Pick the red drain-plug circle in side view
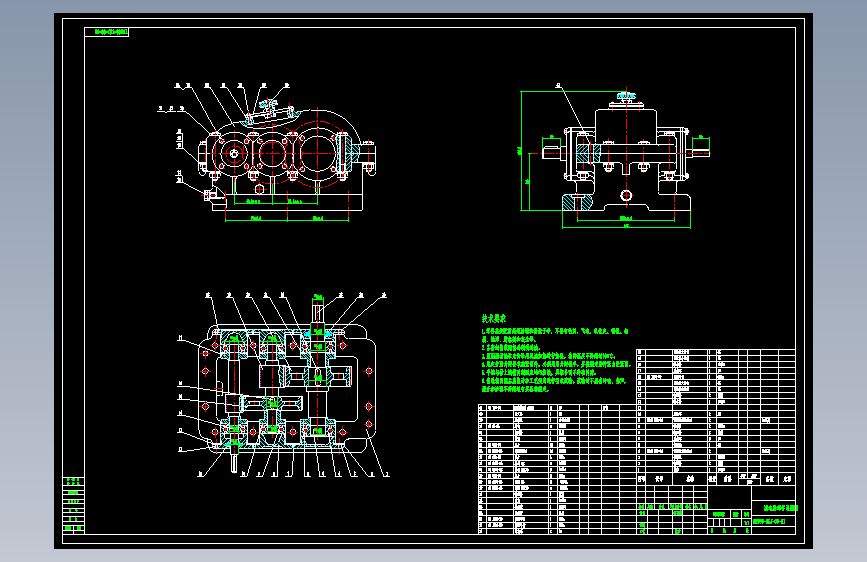 coord(626,195)
